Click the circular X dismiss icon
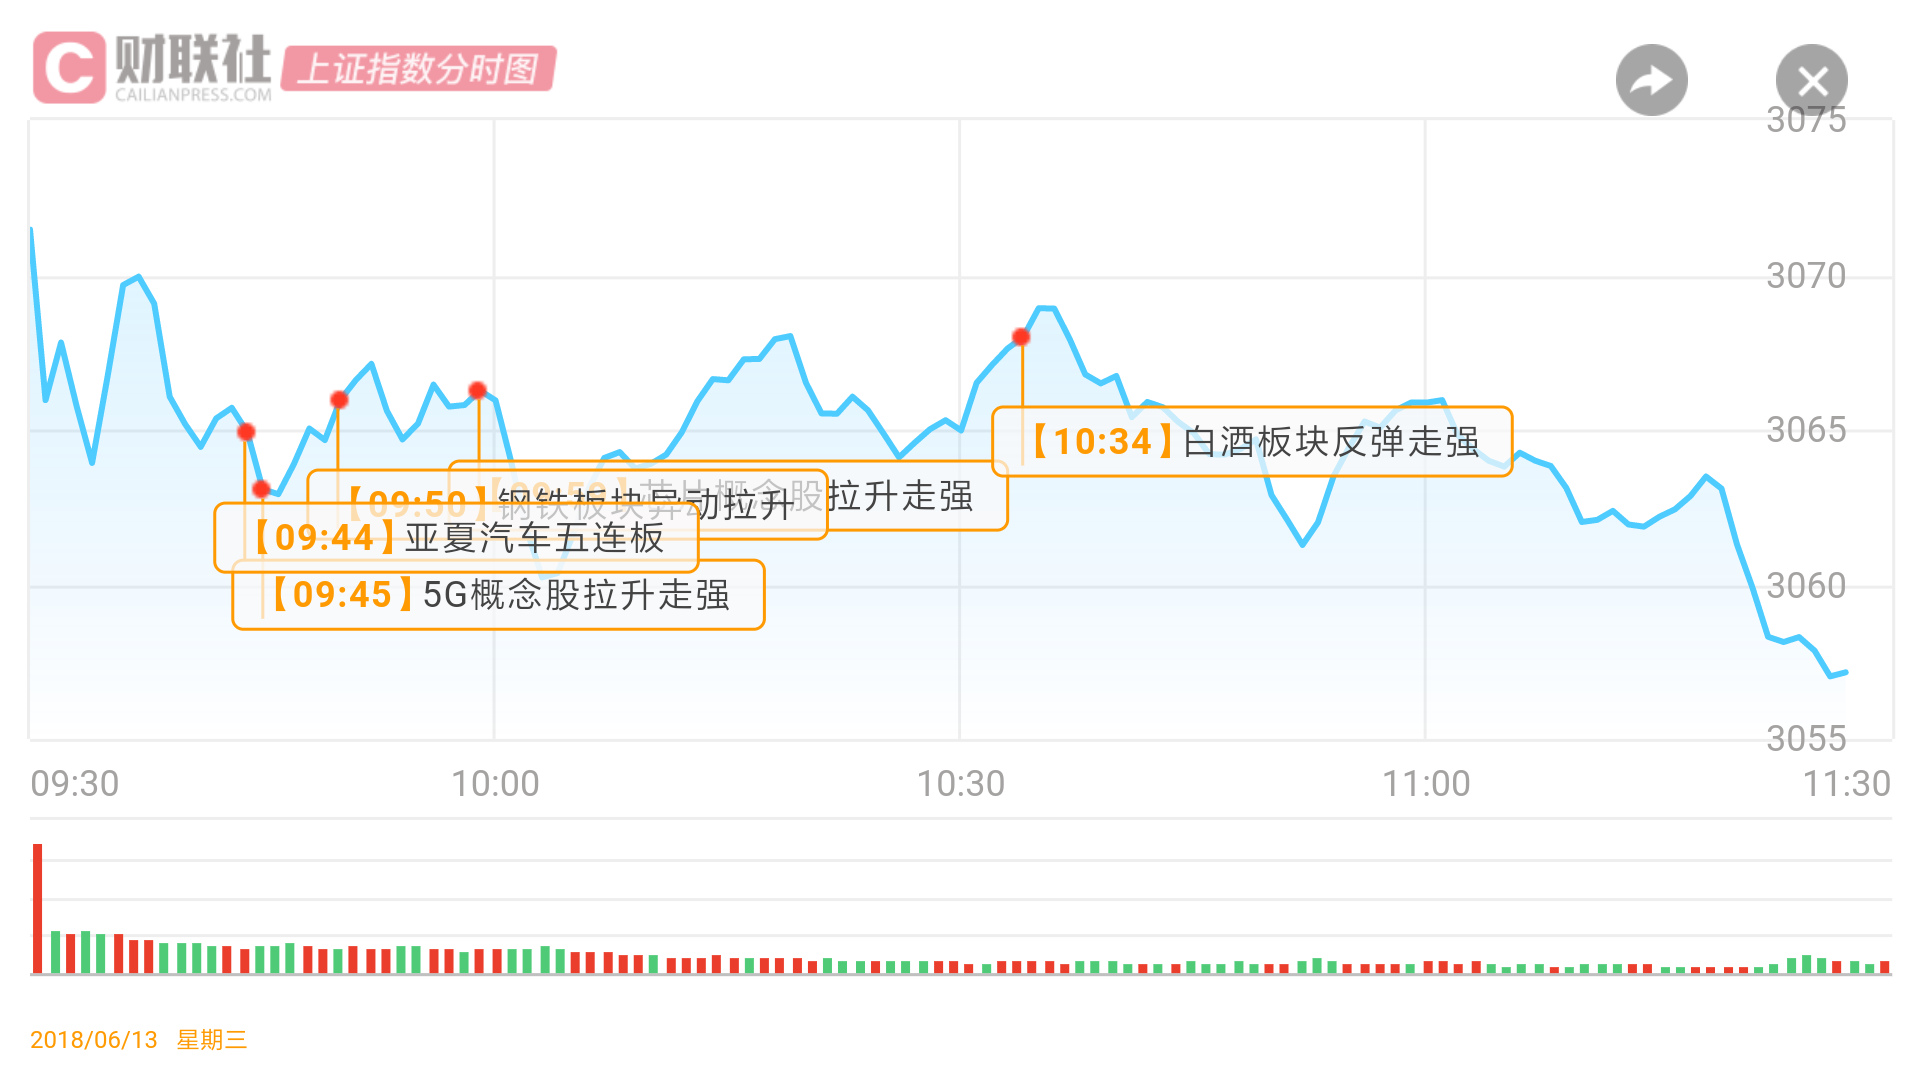 coord(1812,81)
